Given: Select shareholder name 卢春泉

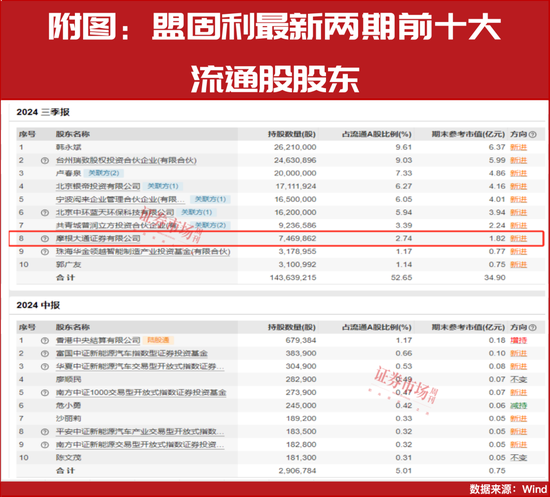Looking at the screenshot, I should click(x=68, y=173).
